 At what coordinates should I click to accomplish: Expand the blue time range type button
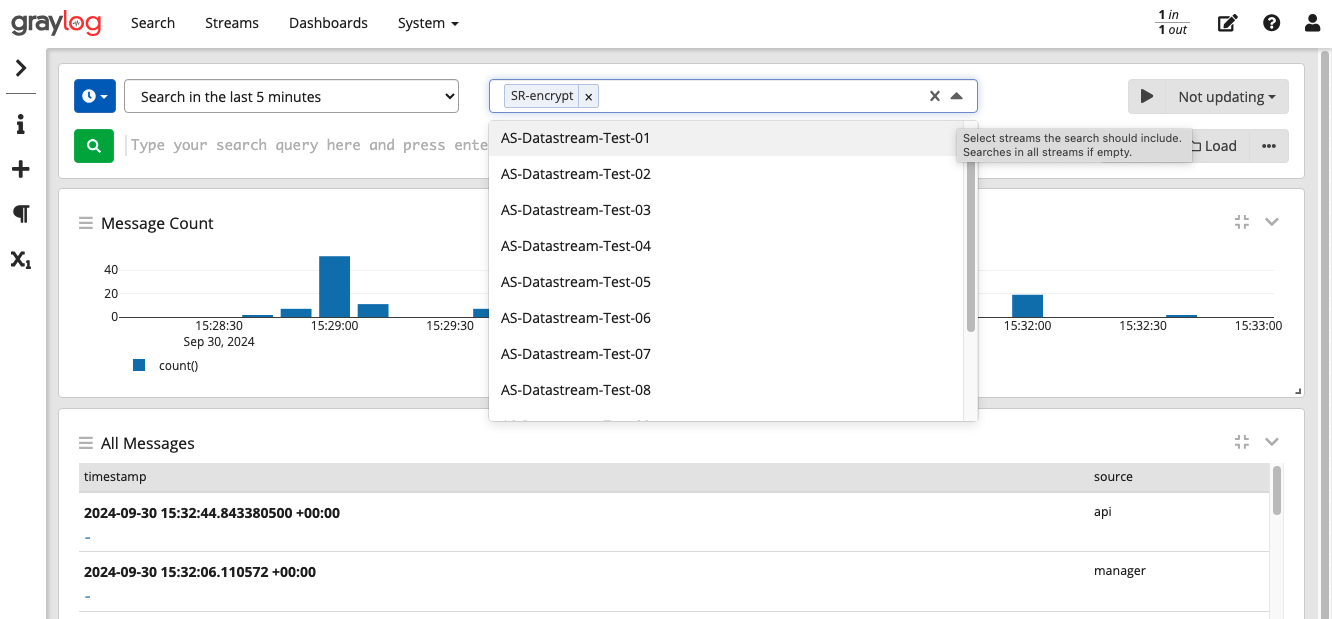pyautogui.click(x=95, y=97)
